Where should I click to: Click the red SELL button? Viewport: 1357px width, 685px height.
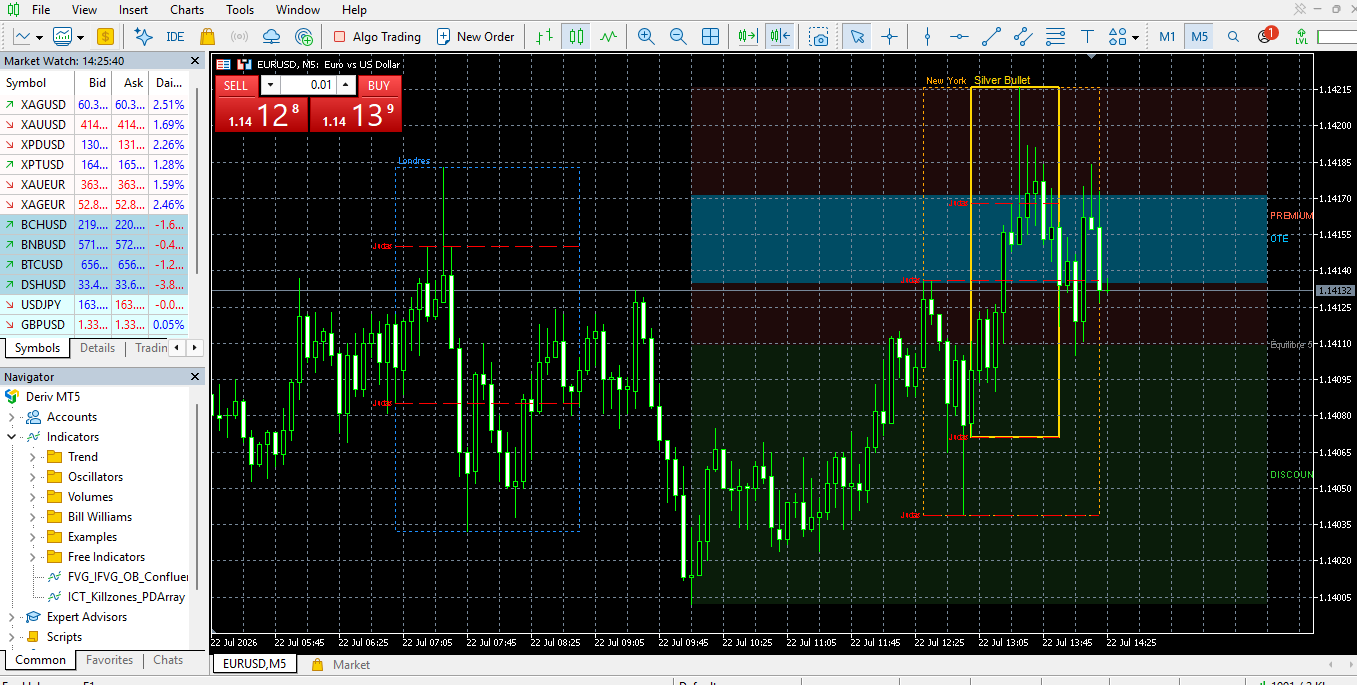(236, 85)
